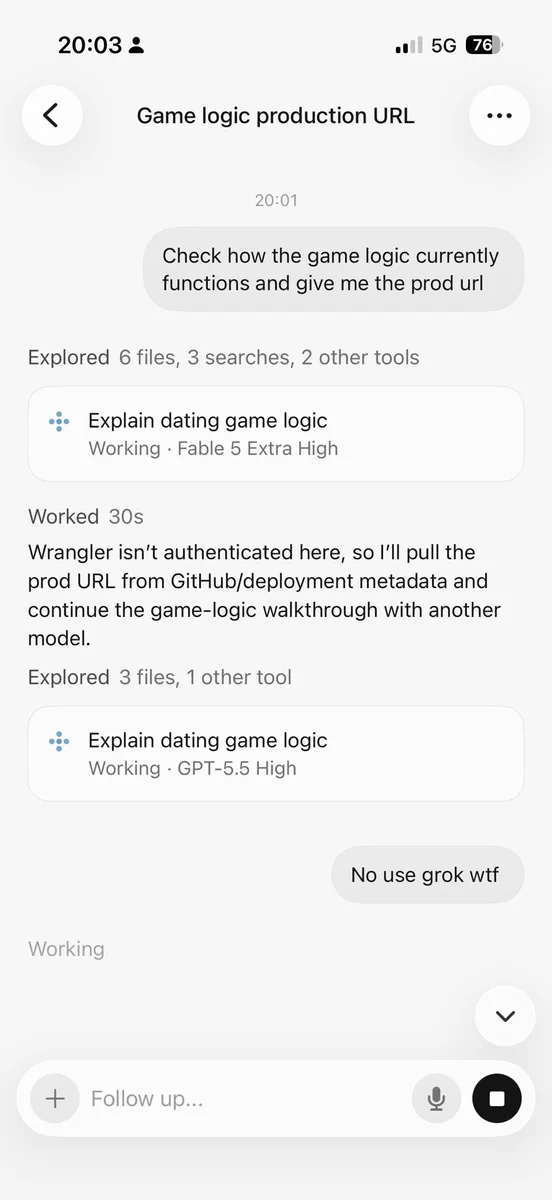Tap the 'Wrangler isn't authenticated here' response text
This screenshot has width=552, height=1200.
coord(266,595)
